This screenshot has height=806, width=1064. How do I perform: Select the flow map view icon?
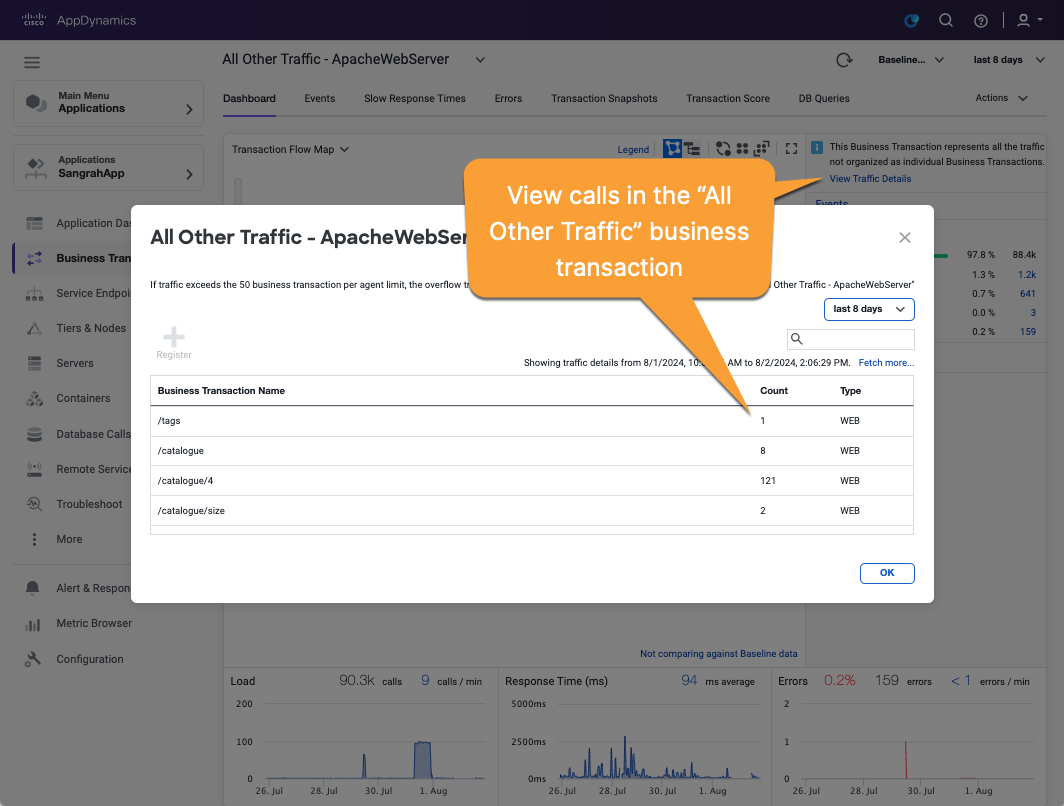(672, 149)
